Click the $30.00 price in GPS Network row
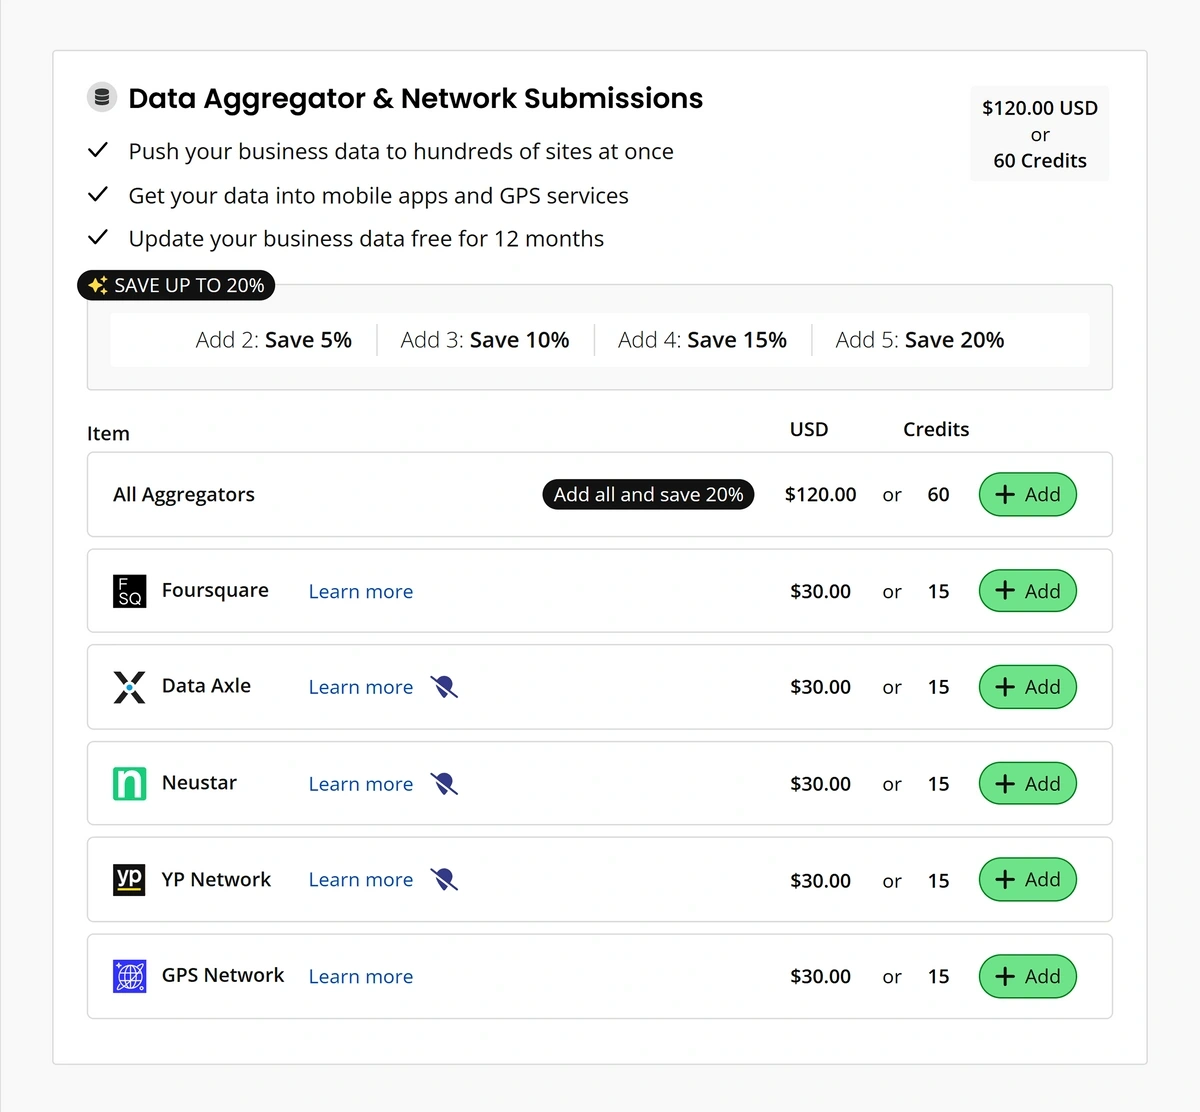 pos(821,977)
